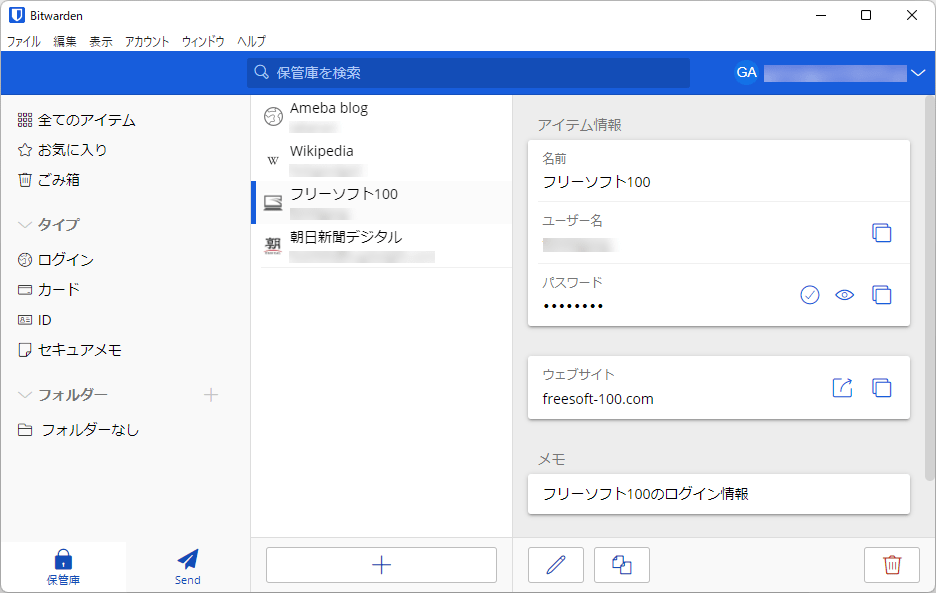Open the ごみ箱 trash
This screenshot has width=936, height=593.
pyautogui.click(x=49, y=180)
